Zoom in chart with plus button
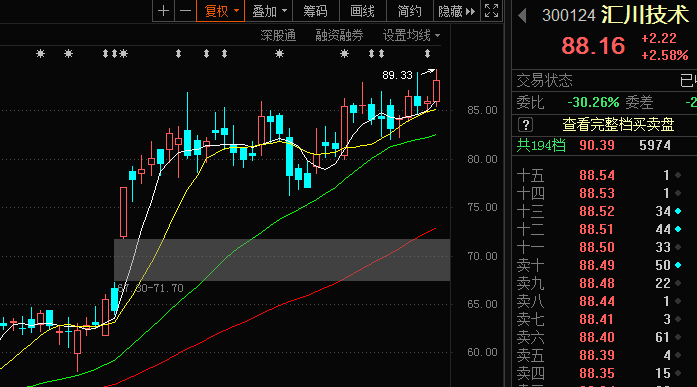The width and height of the screenshot is (697, 387). pos(163,11)
